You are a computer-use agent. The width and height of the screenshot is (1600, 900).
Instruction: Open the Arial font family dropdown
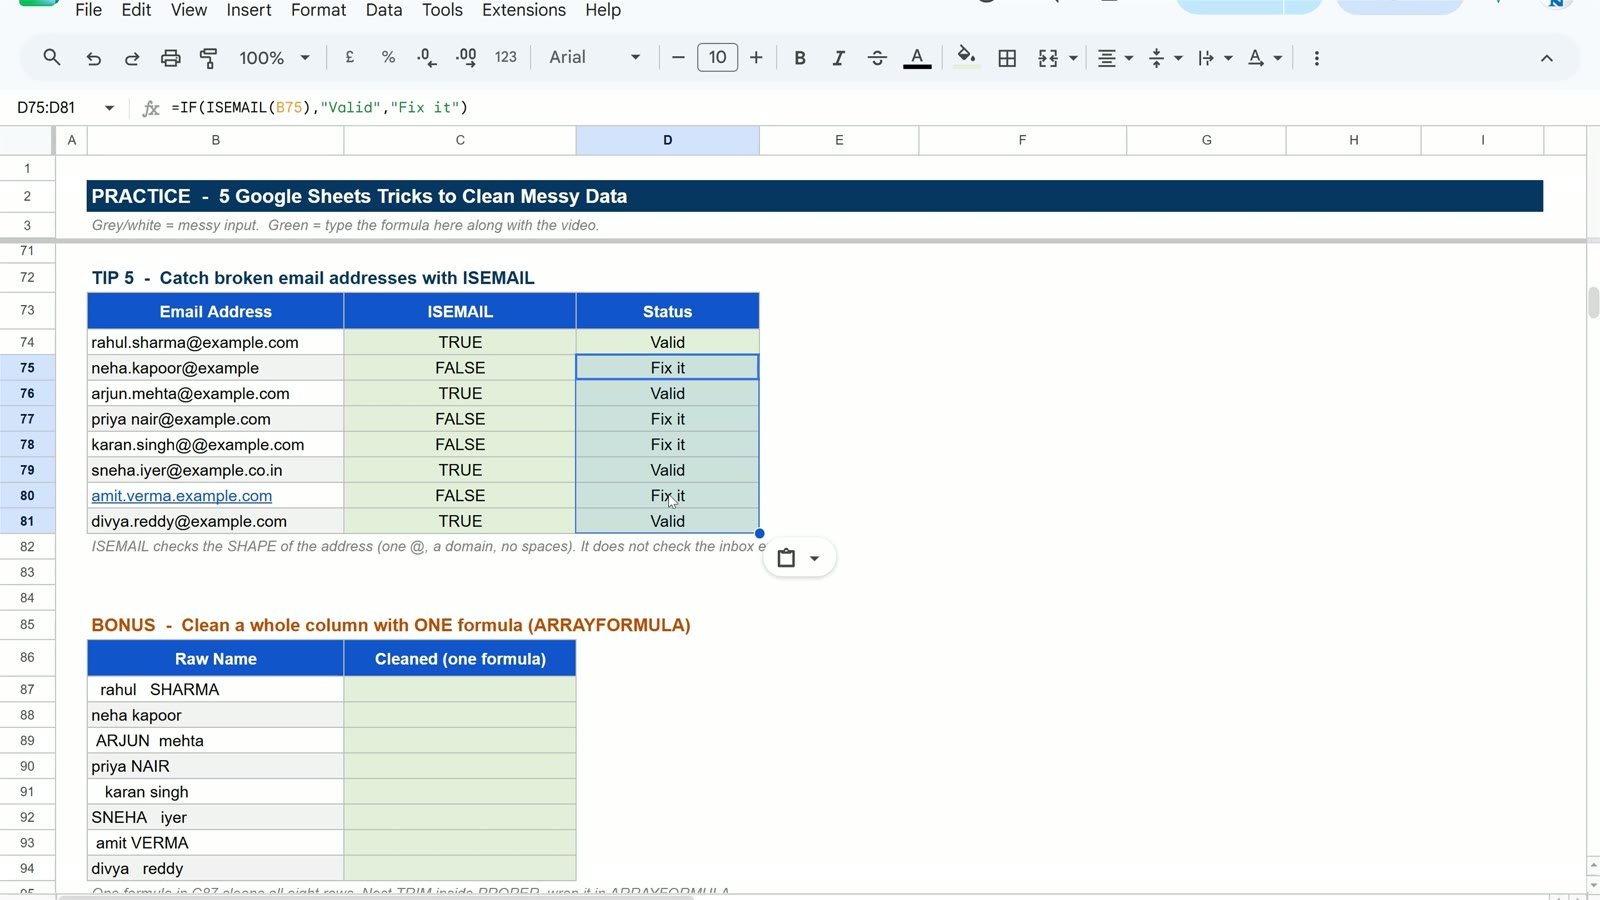594,58
